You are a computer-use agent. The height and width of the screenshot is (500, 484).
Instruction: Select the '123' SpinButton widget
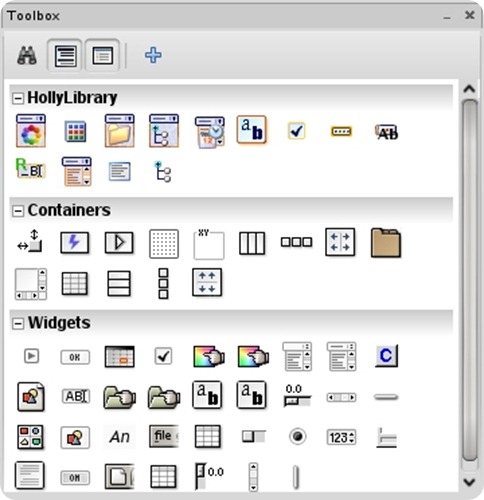tap(341, 437)
